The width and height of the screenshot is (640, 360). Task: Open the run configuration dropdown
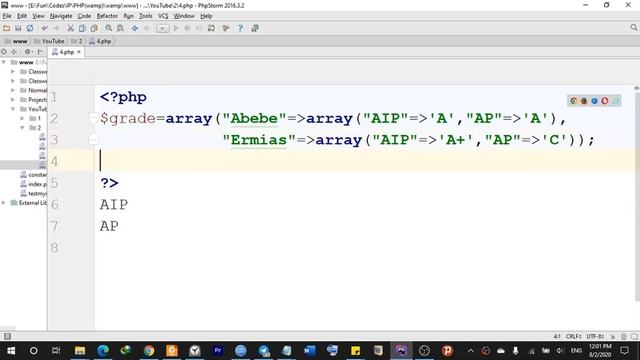(162, 28)
